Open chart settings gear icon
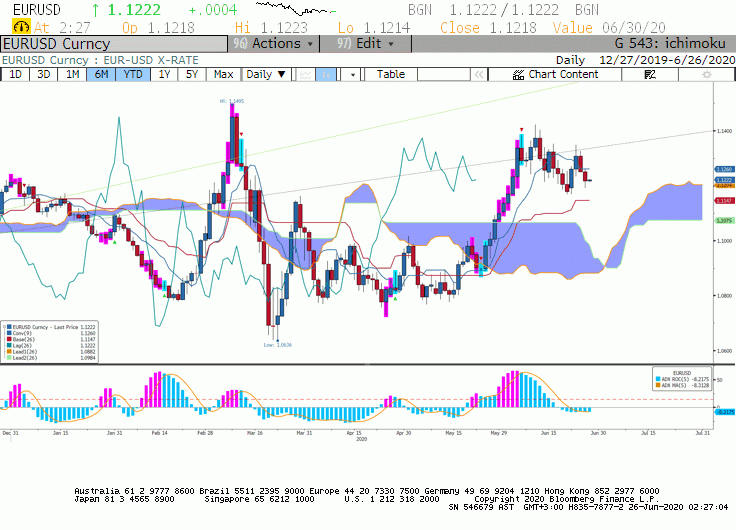 click(x=706, y=75)
